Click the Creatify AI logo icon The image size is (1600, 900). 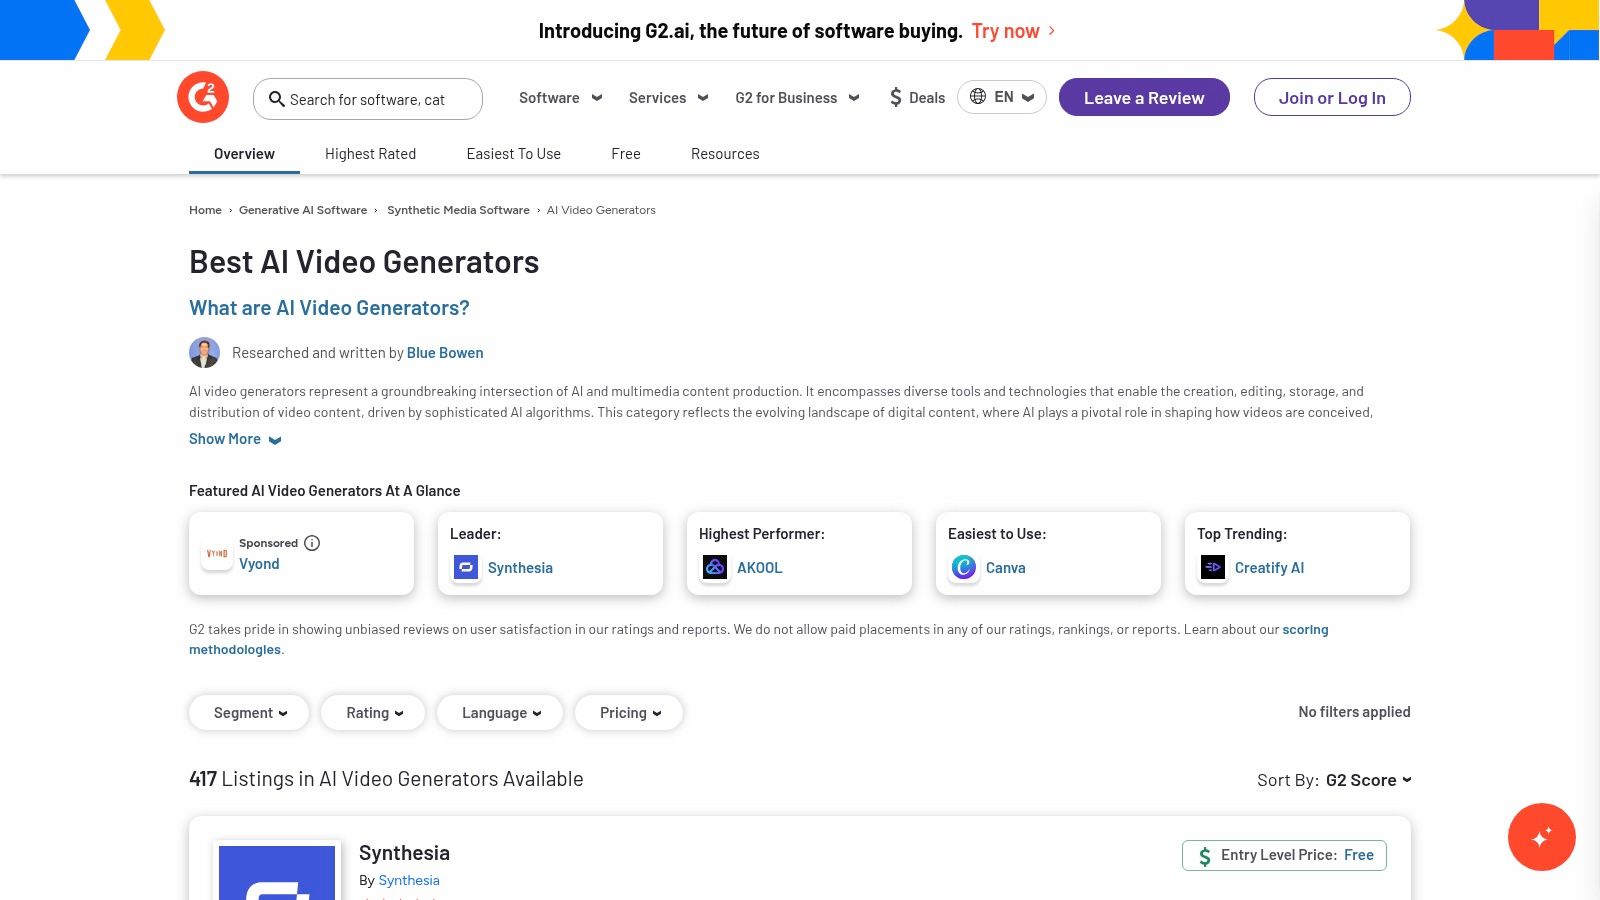(x=1212, y=567)
